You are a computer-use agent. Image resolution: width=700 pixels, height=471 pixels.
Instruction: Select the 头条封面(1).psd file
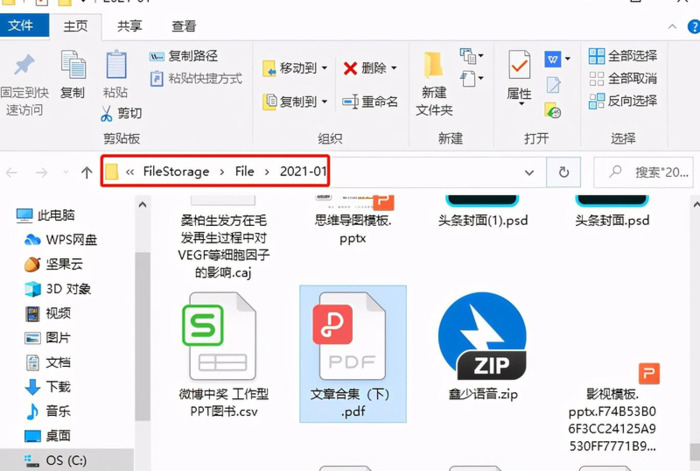(x=483, y=213)
